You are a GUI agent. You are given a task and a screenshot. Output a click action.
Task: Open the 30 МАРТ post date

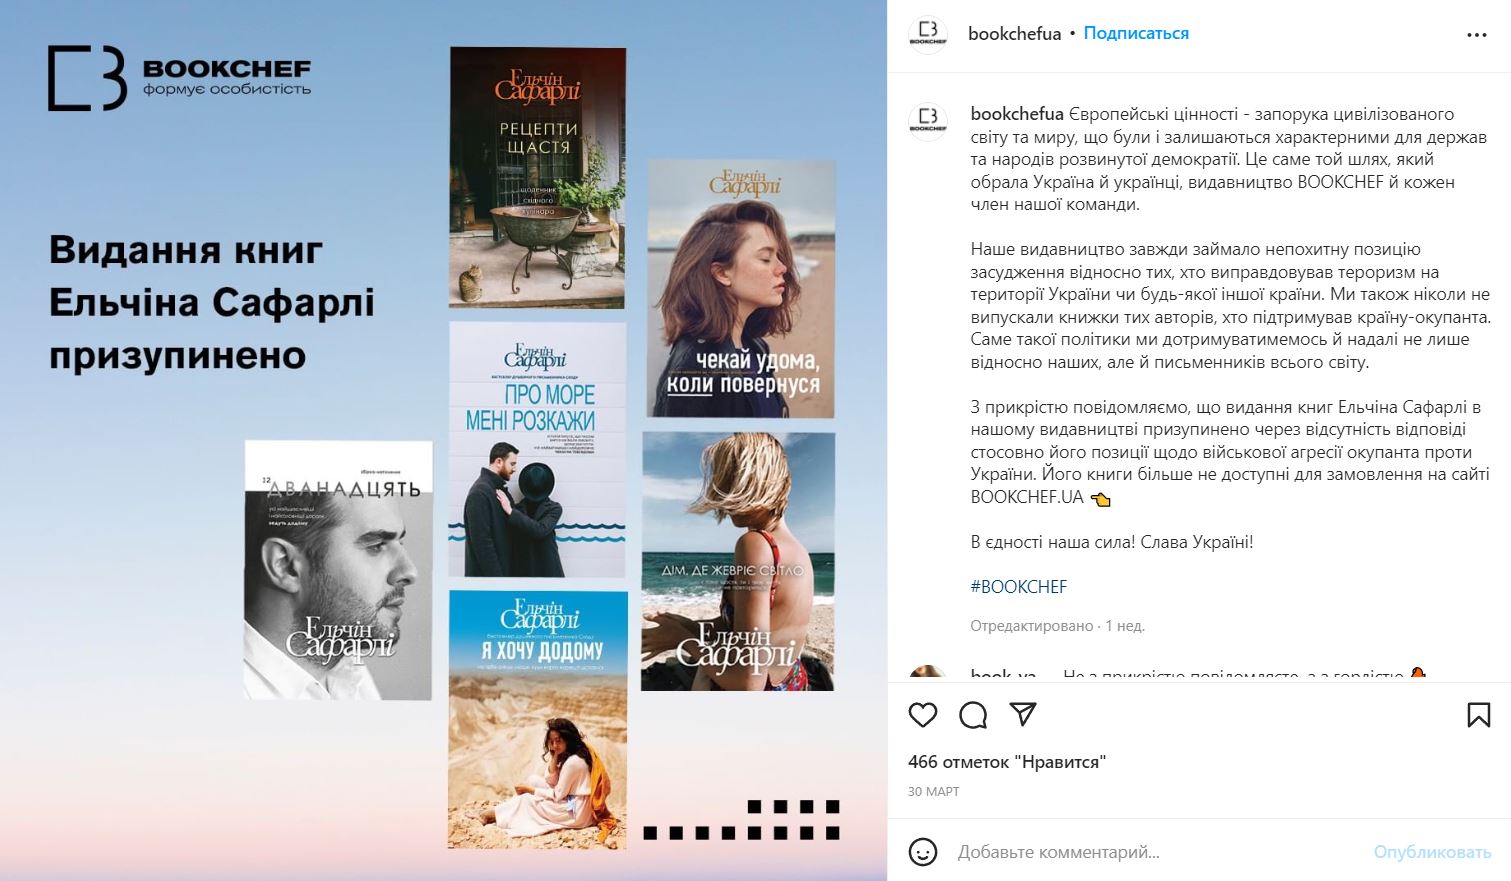(933, 791)
